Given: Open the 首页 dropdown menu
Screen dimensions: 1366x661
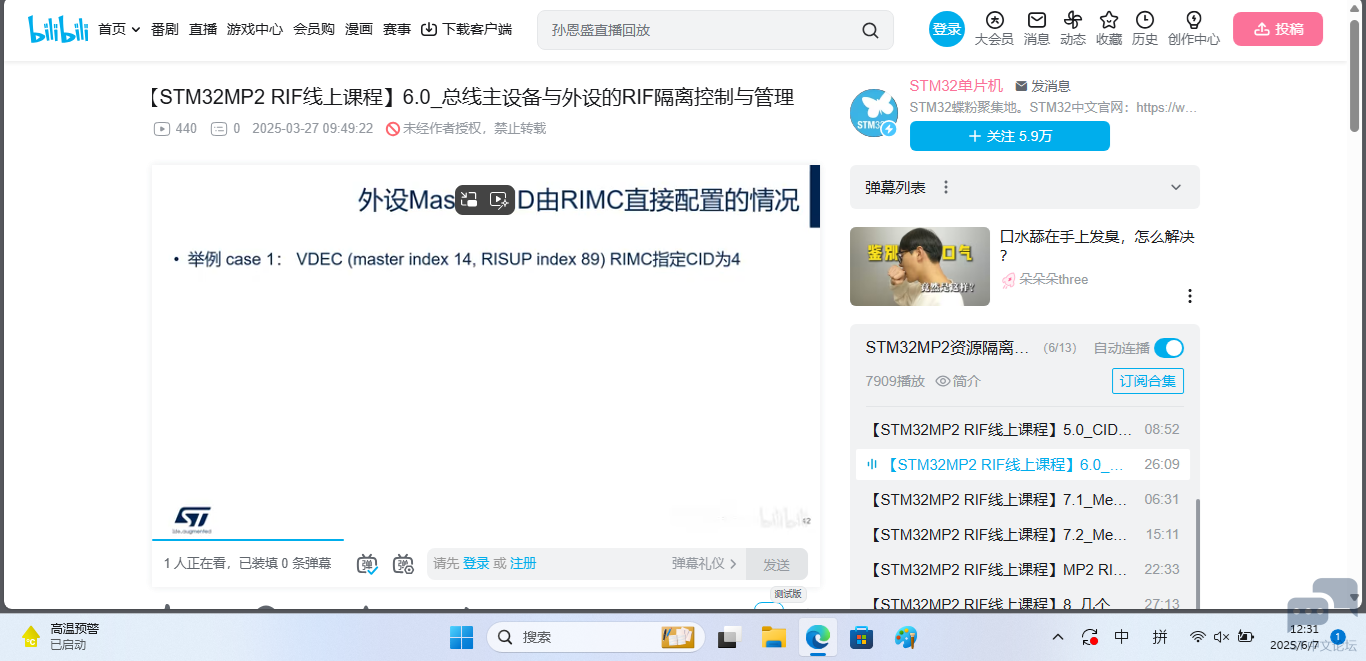Looking at the screenshot, I should click(119, 29).
